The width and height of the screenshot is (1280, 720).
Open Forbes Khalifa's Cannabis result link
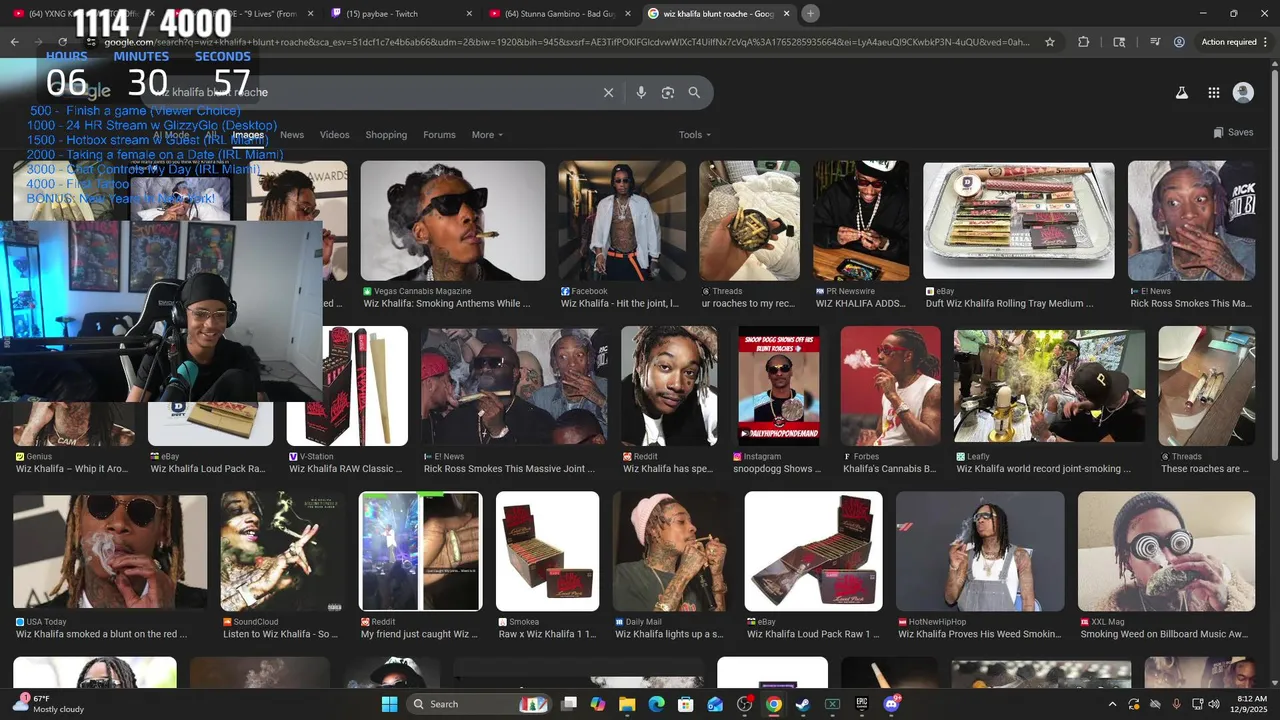coord(890,469)
